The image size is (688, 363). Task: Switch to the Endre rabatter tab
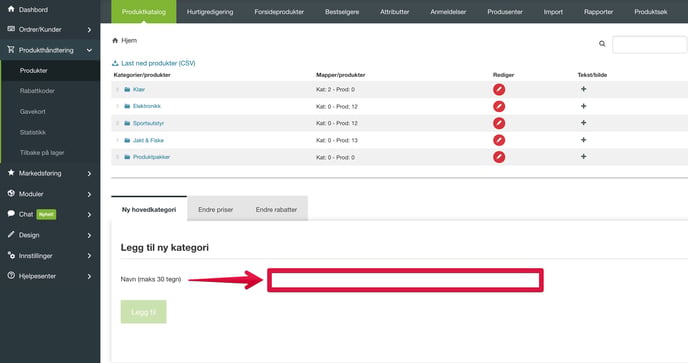(x=276, y=209)
